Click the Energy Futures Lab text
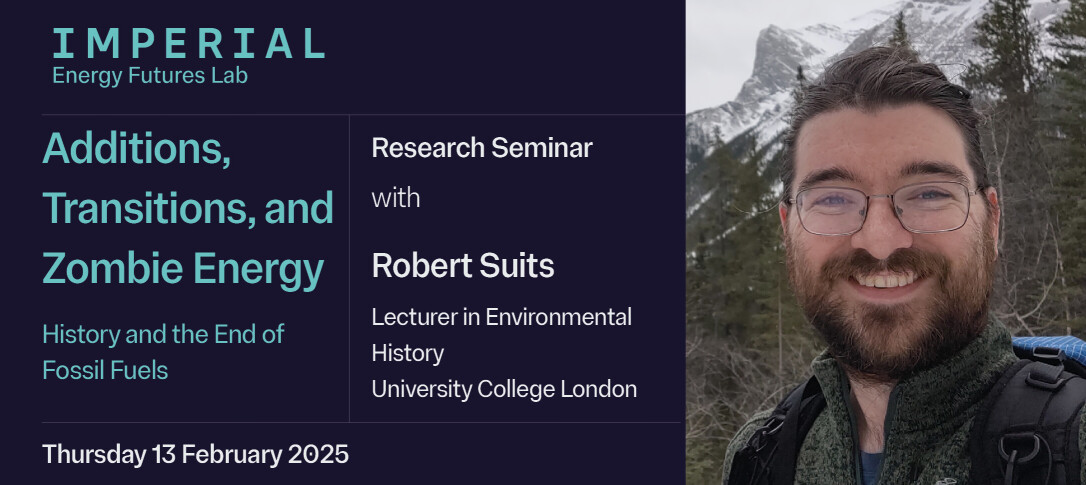The image size is (1086, 485). 150,76
